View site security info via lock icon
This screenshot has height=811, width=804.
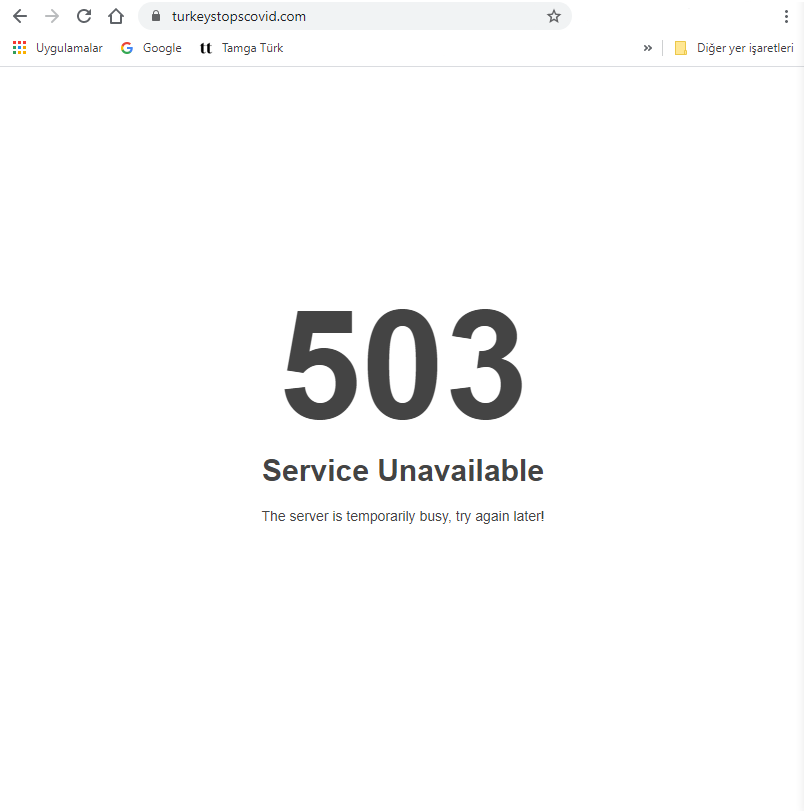(x=156, y=16)
